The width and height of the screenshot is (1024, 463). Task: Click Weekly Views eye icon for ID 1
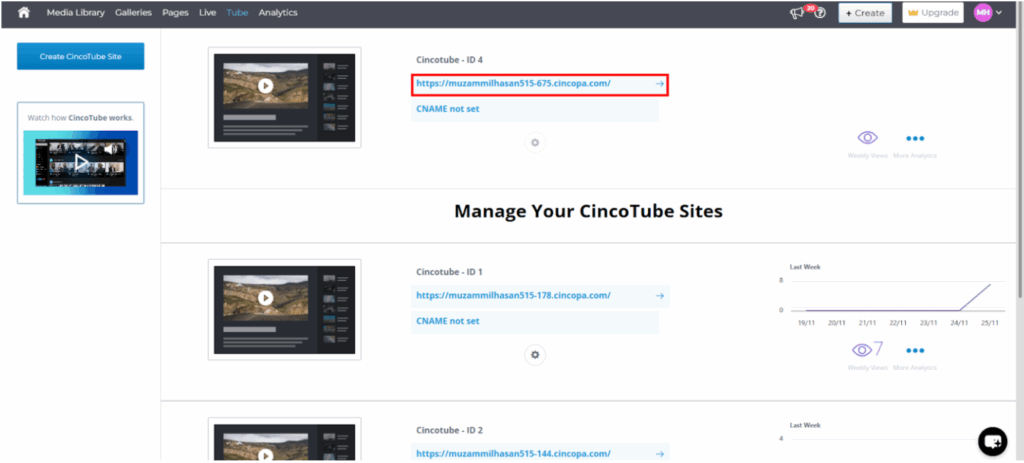862,350
